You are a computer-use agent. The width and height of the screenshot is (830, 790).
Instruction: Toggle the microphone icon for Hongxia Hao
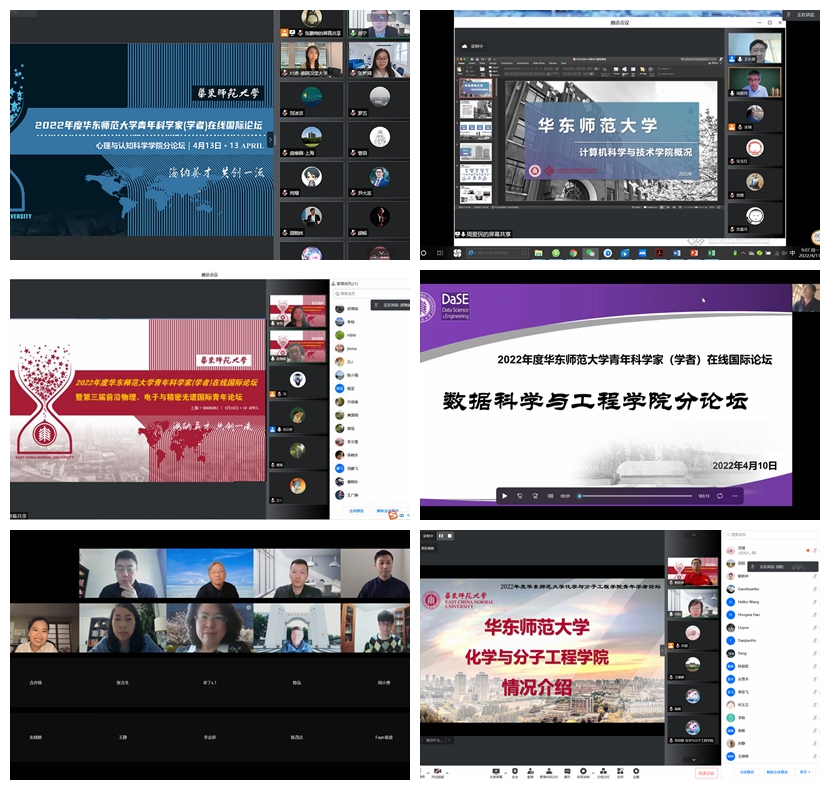(x=815, y=615)
